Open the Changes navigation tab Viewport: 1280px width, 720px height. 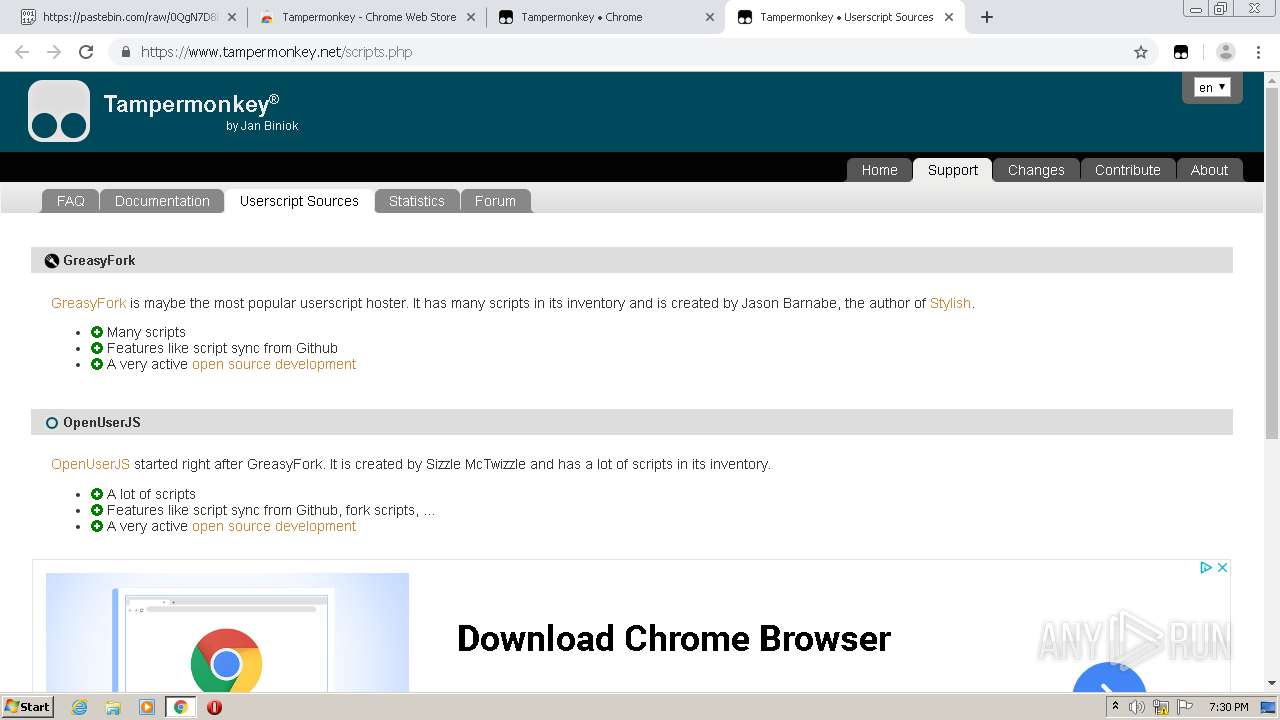(1036, 170)
